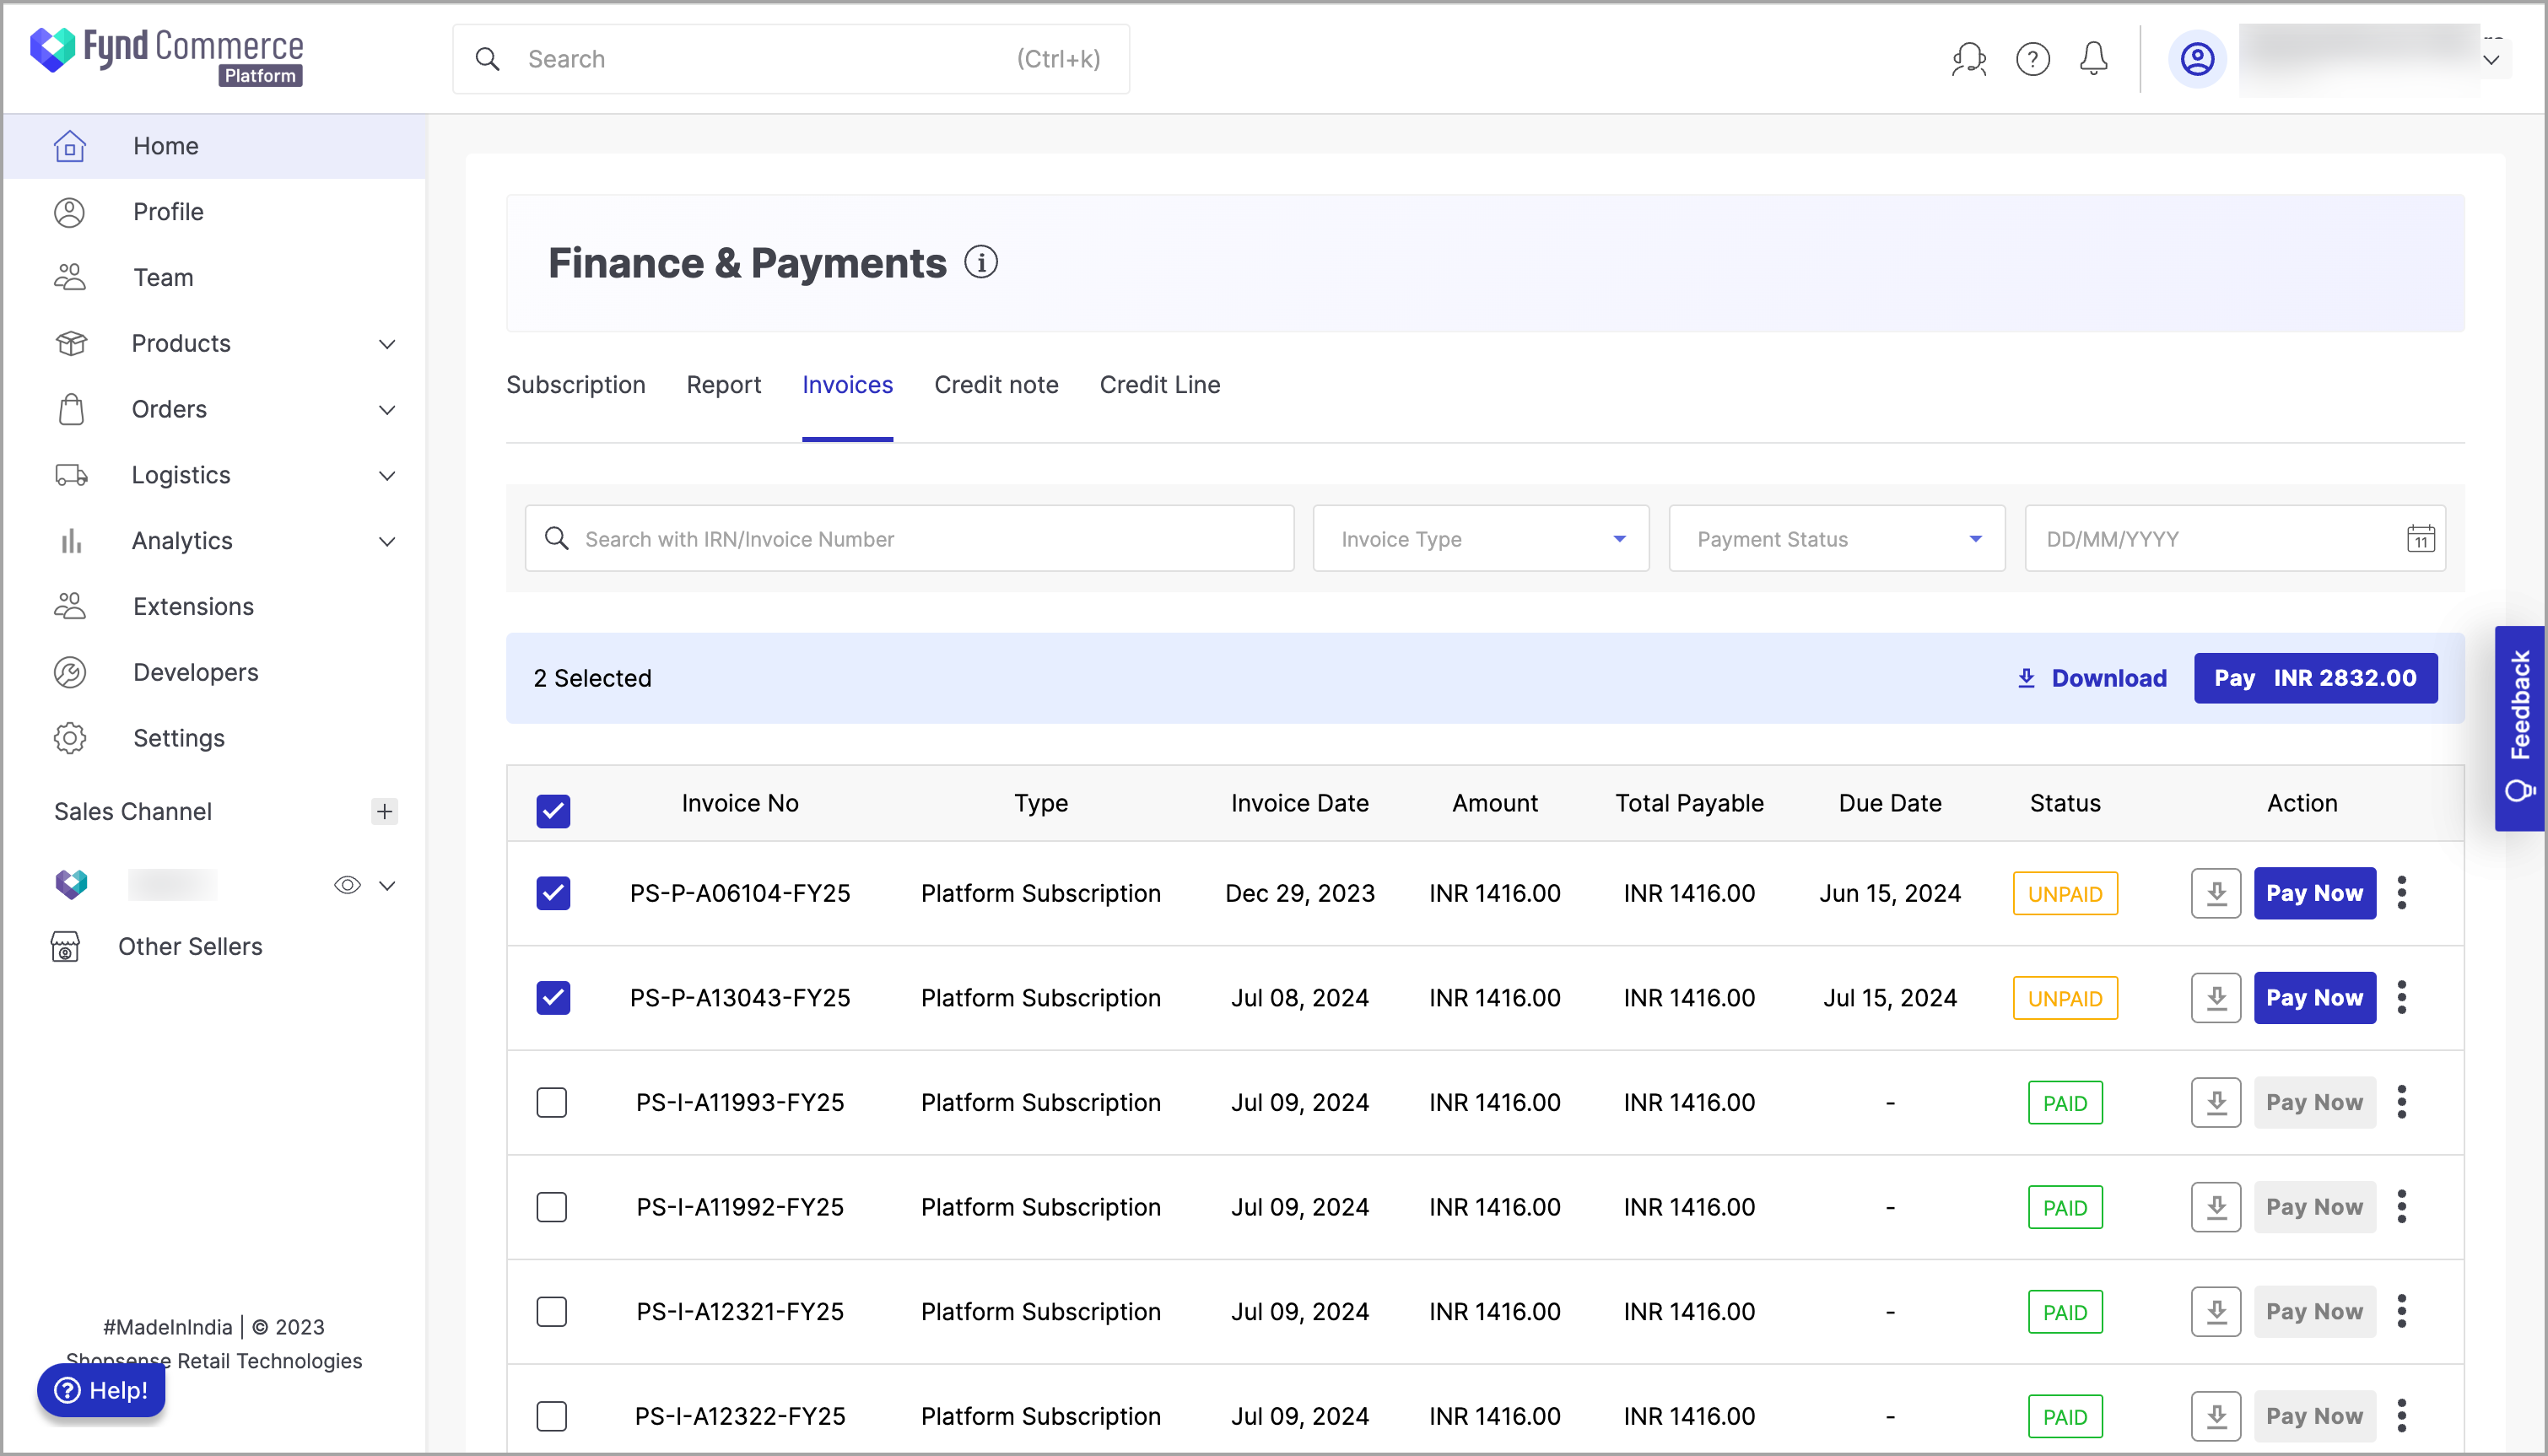Click Pay INR 2832.00 button

pos(2315,678)
